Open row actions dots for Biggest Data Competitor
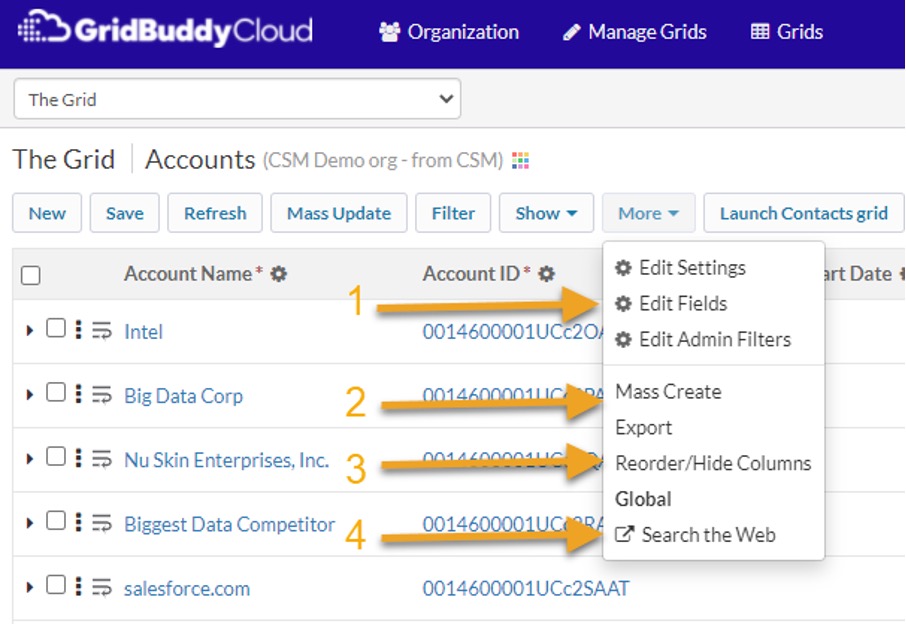Screen dimensions: 906x624 point(79,521)
